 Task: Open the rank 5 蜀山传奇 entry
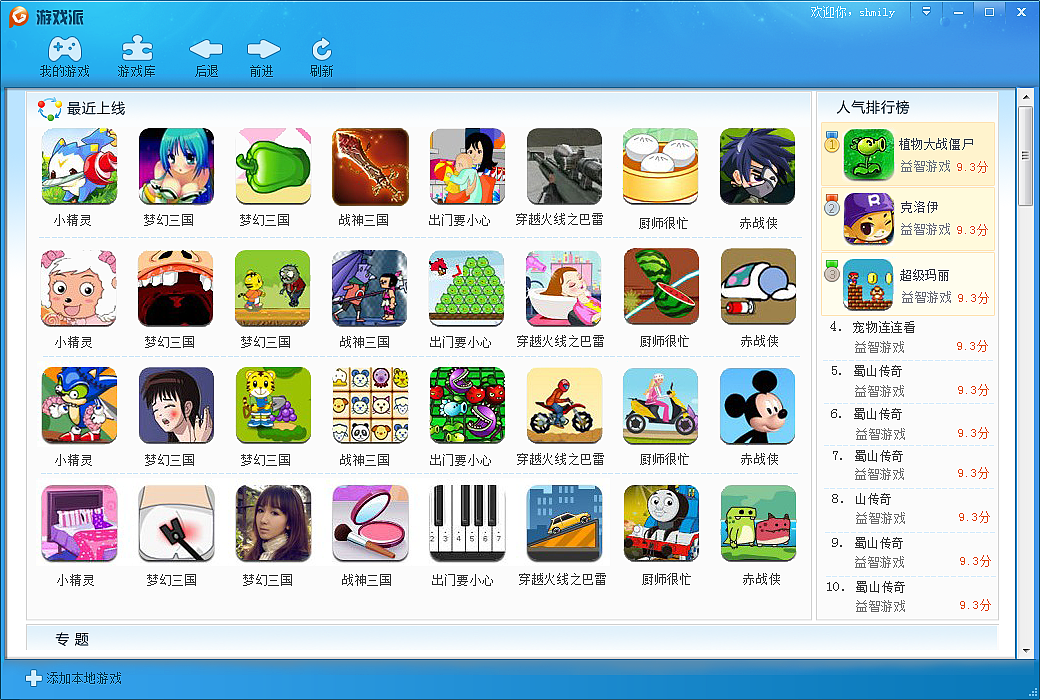point(908,381)
